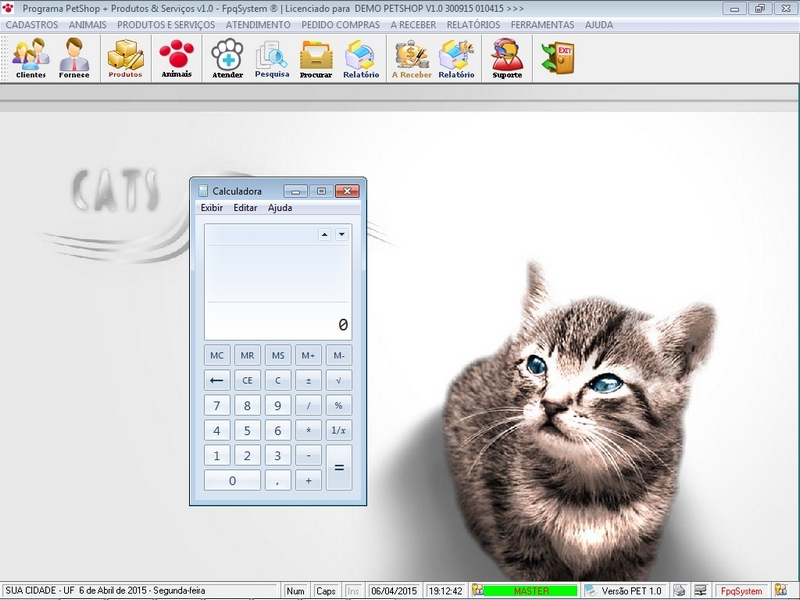Click the 1/x reciprocal button
Screen dimensions: 800x600
(x=339, y=430)
